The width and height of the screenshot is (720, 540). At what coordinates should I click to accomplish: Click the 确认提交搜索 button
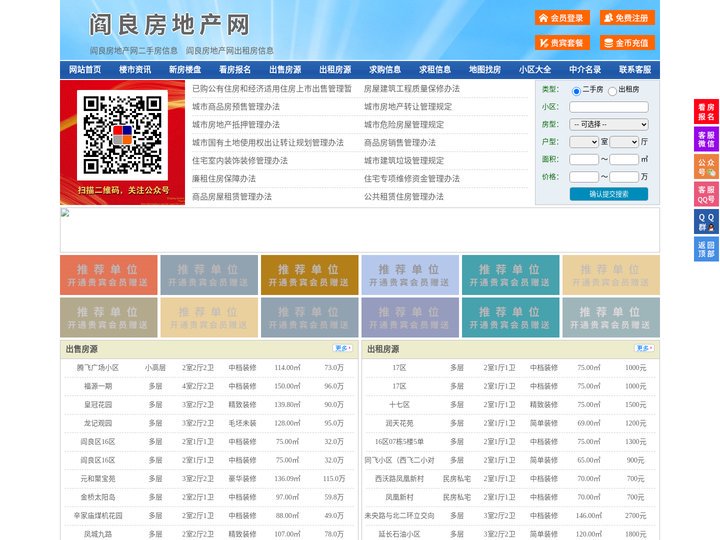click(609, 194)
